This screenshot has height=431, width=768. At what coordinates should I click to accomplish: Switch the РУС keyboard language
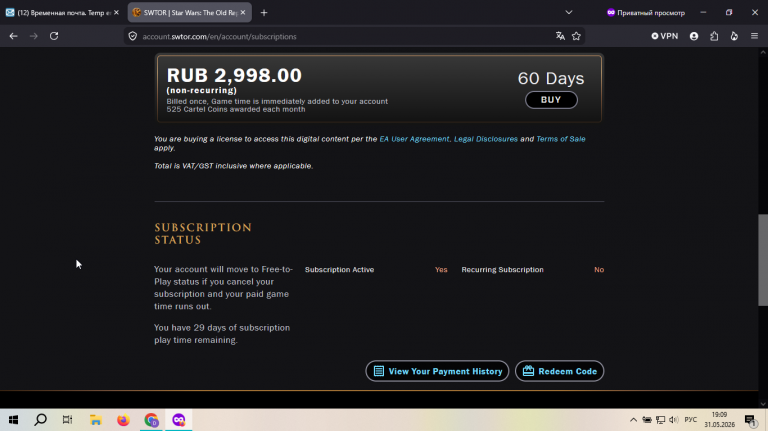[691, 420]
